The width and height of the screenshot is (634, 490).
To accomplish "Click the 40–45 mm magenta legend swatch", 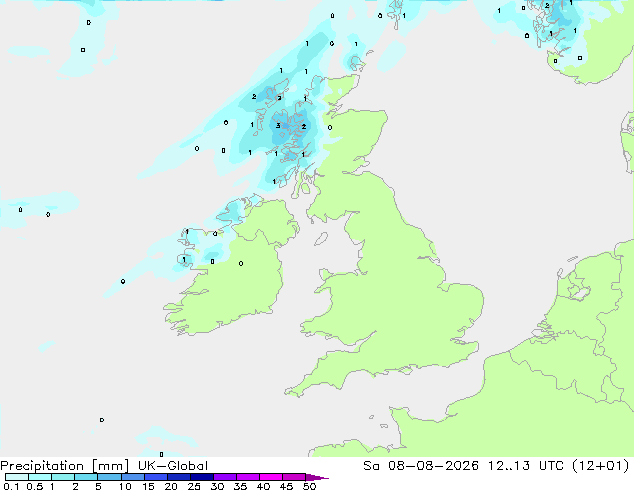I will click(x=271, y=477).
